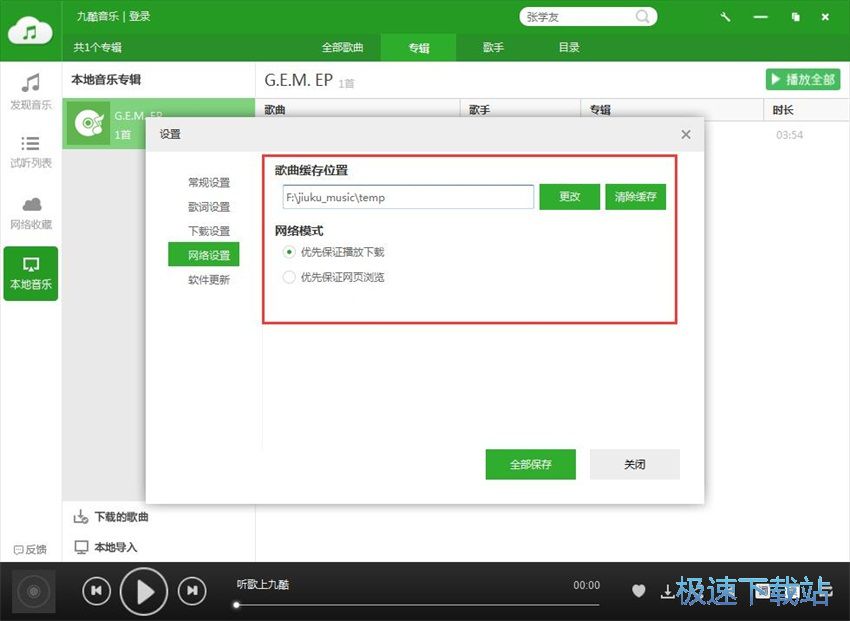Open Download Settings (下载设置) section
This screenshot has height=621, width=850.
click(209, 231)
